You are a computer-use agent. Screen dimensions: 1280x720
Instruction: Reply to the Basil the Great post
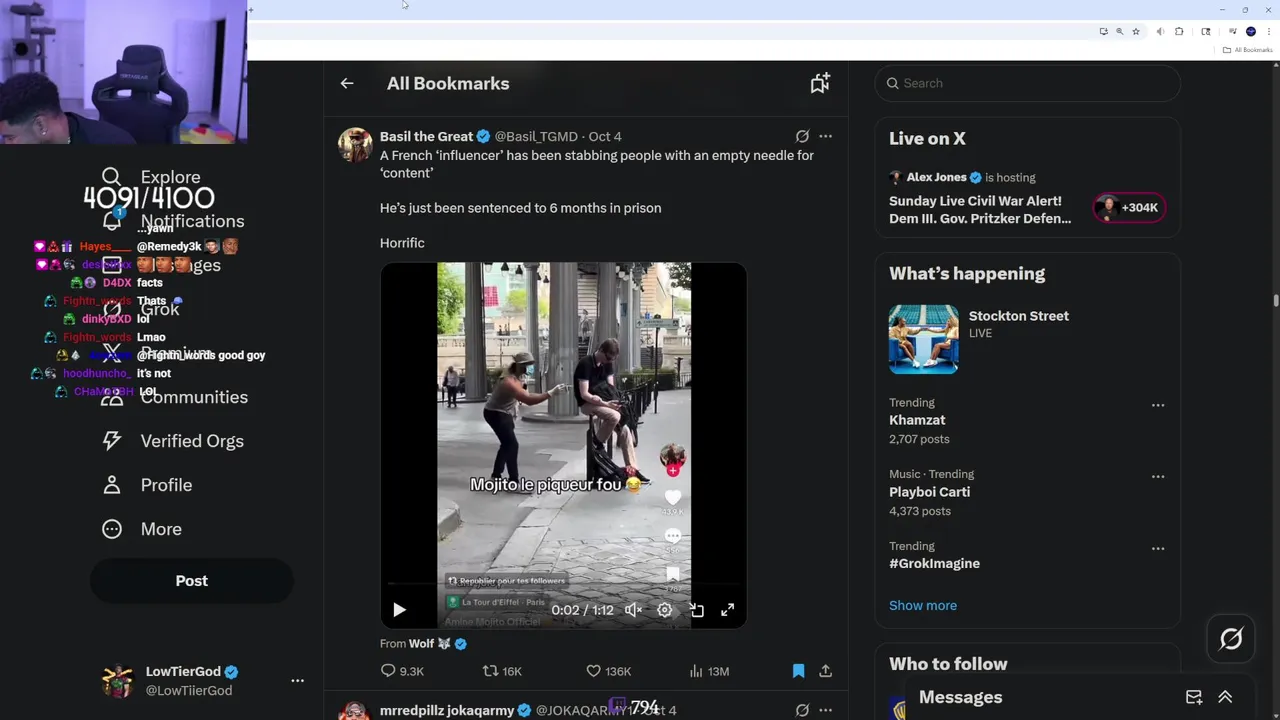point(402,671)
